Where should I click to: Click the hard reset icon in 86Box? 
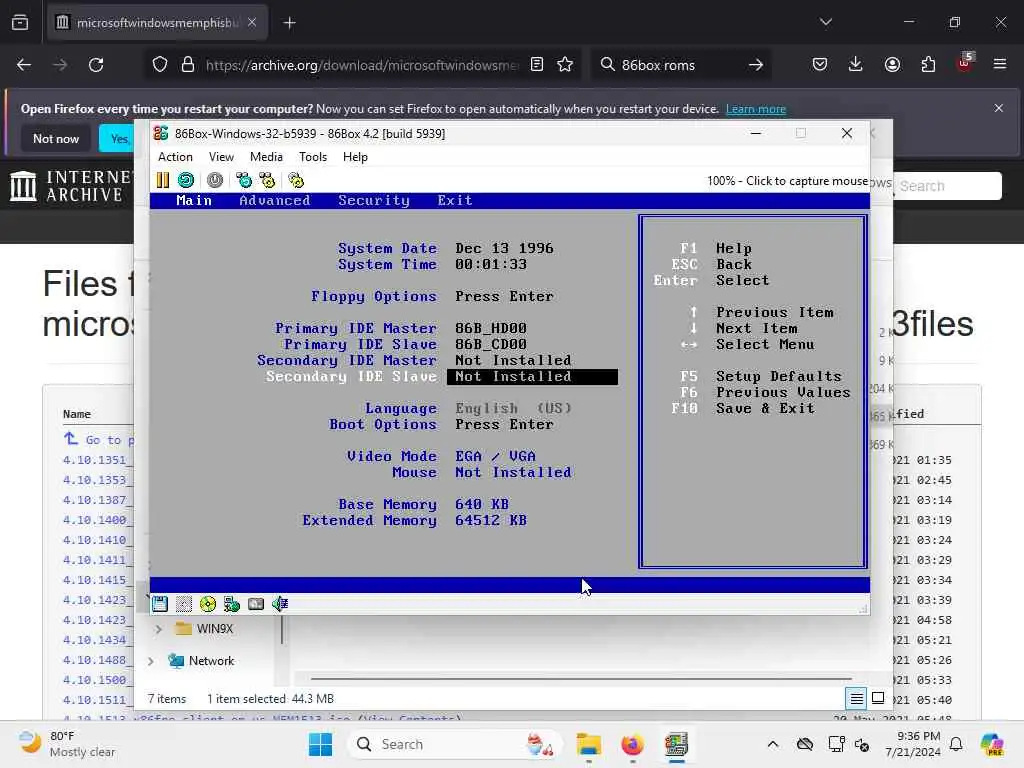click(x=185, y=180)
